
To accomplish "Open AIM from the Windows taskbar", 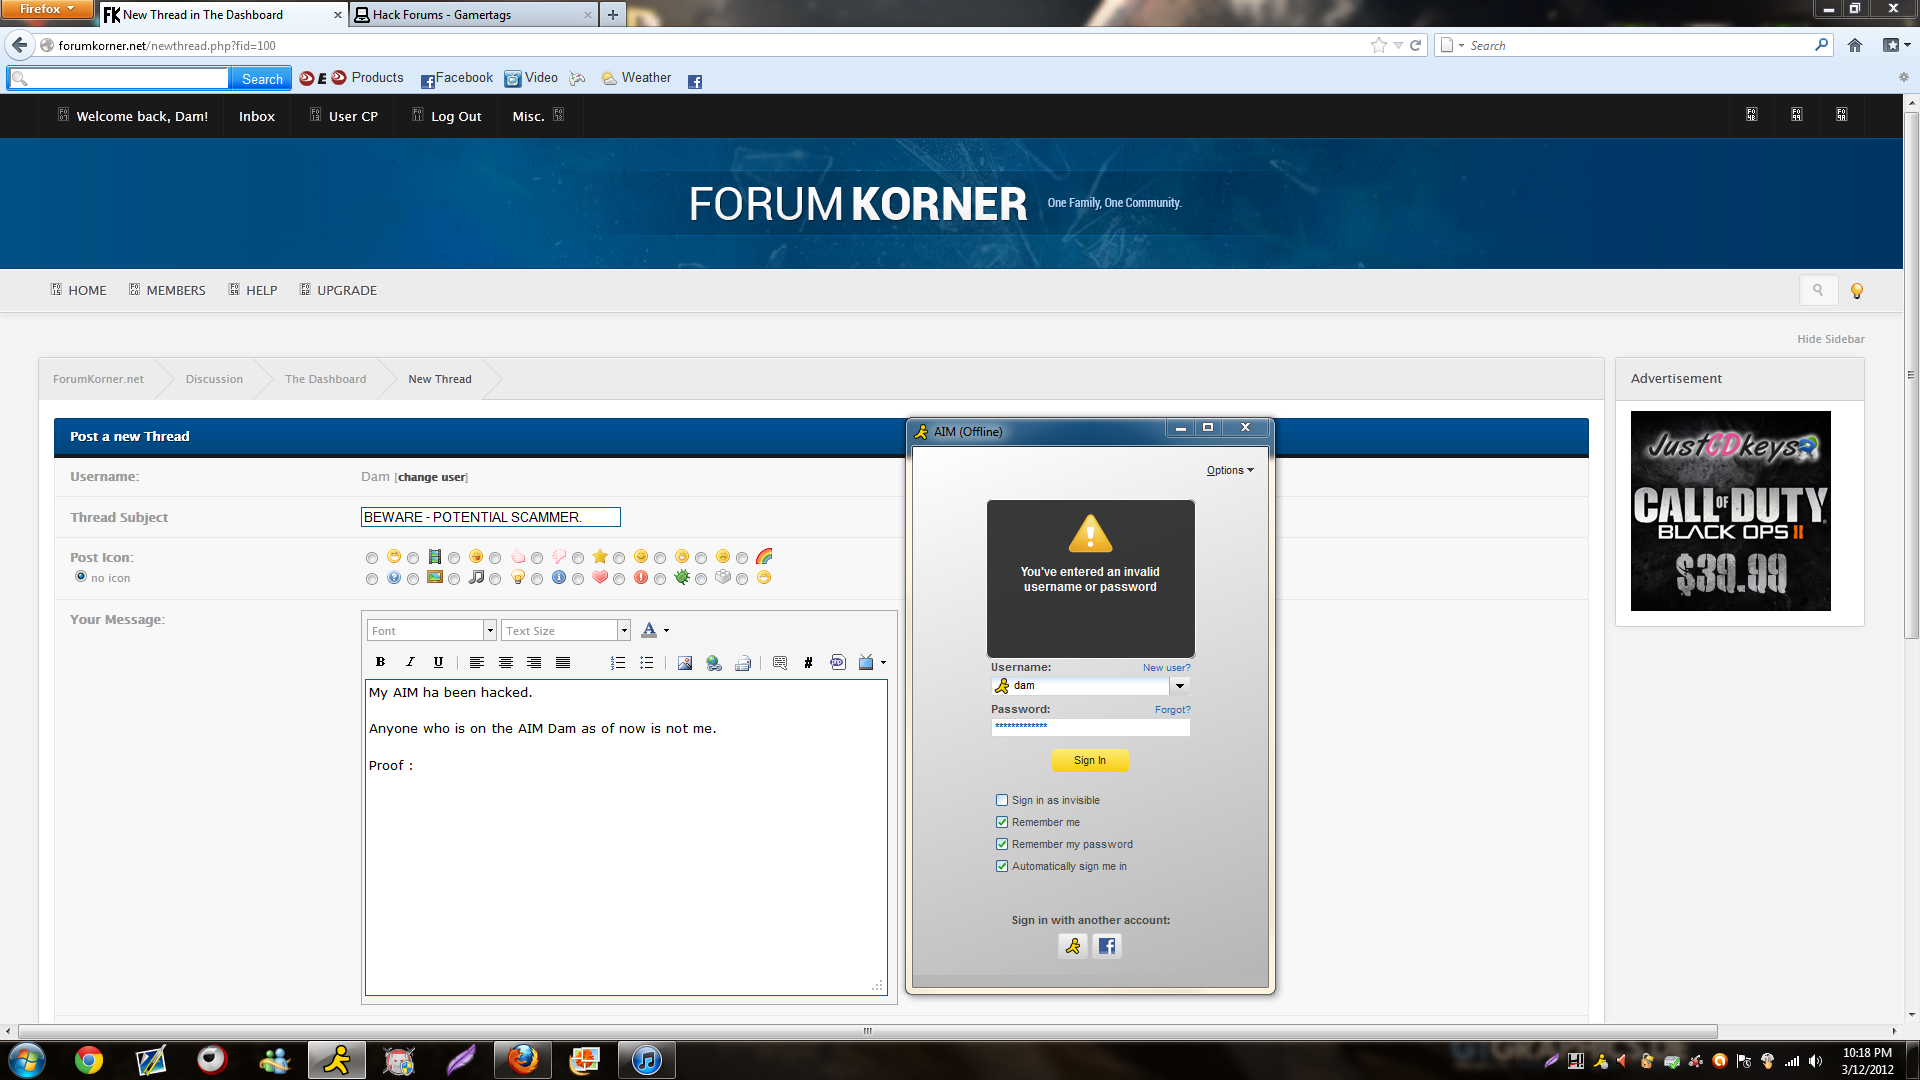I will 337,1060.
